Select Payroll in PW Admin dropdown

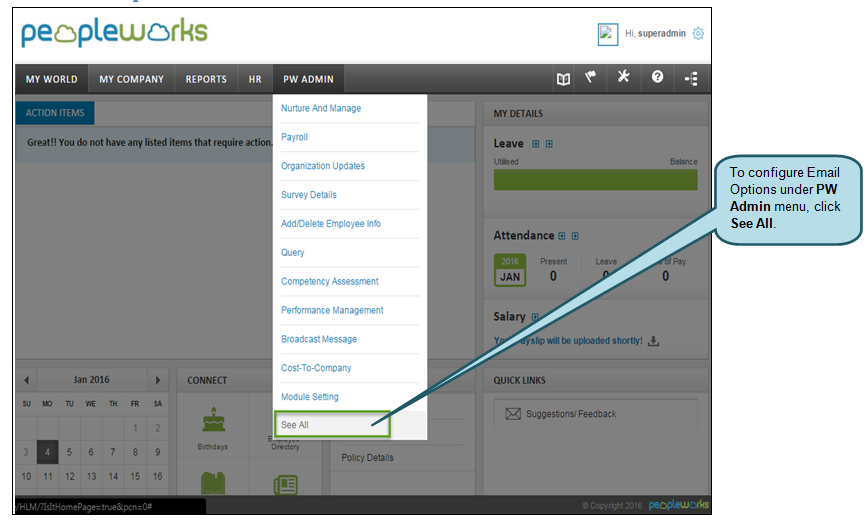coord(294,137)
